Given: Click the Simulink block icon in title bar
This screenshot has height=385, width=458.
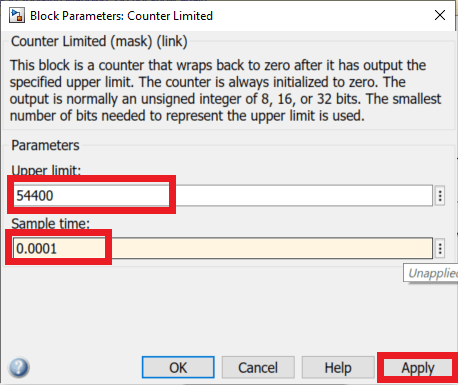Looking at the screenshot, I should pos(17,16).
